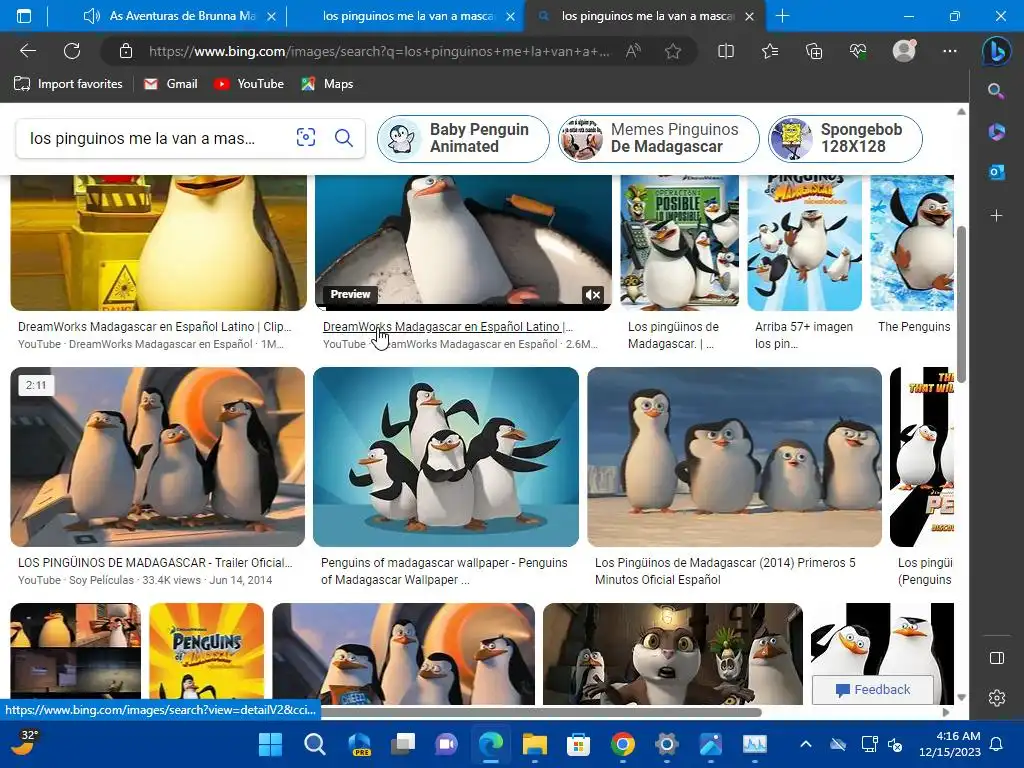Open the notification bell in taskbar
Viewport: 1024px width, 768px height.
point(997,744)
